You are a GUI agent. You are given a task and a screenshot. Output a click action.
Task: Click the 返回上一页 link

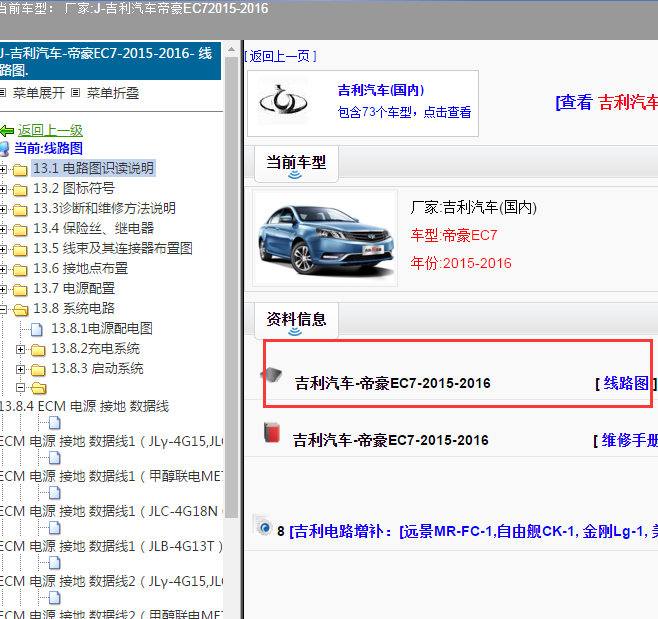click(280, 56)
